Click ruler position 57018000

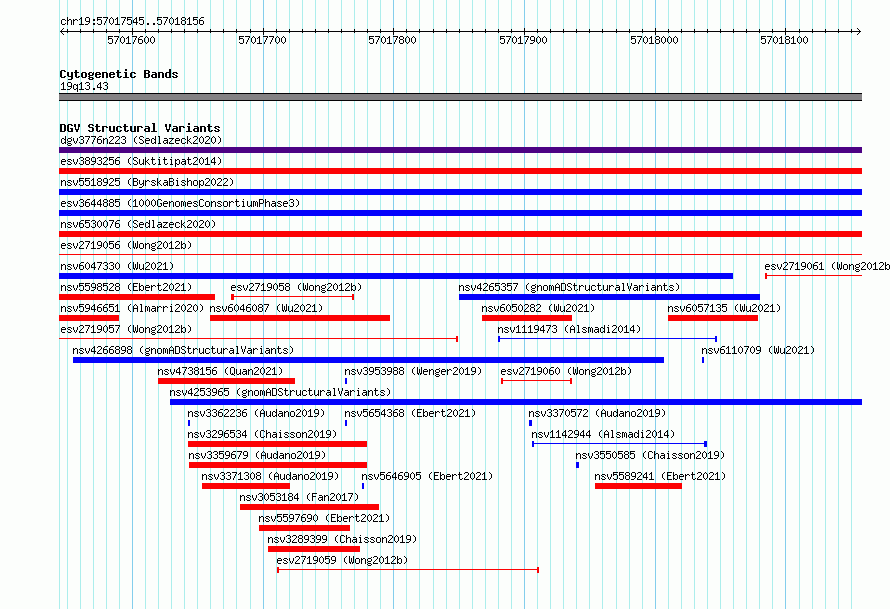[654, 40]
